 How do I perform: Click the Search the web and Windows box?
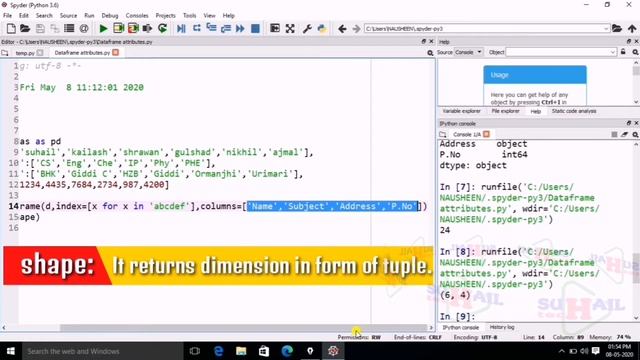[x=103, y=351]
